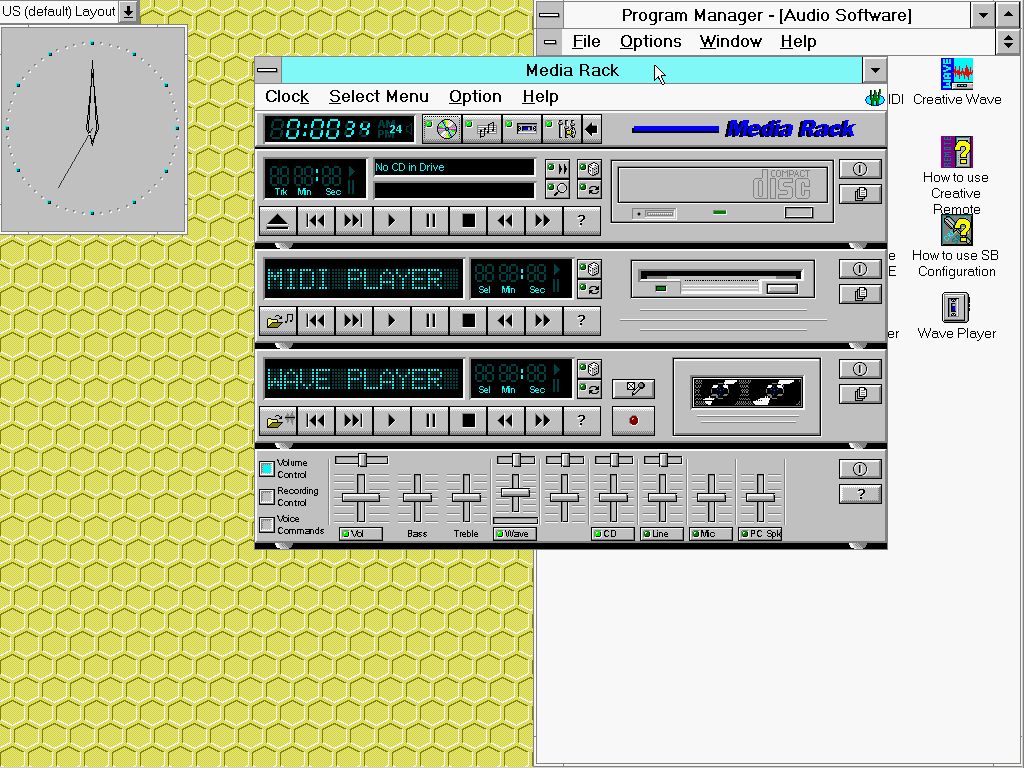Click the CD player help question button
Screen dimensions: 1024x768
(581, 221)
